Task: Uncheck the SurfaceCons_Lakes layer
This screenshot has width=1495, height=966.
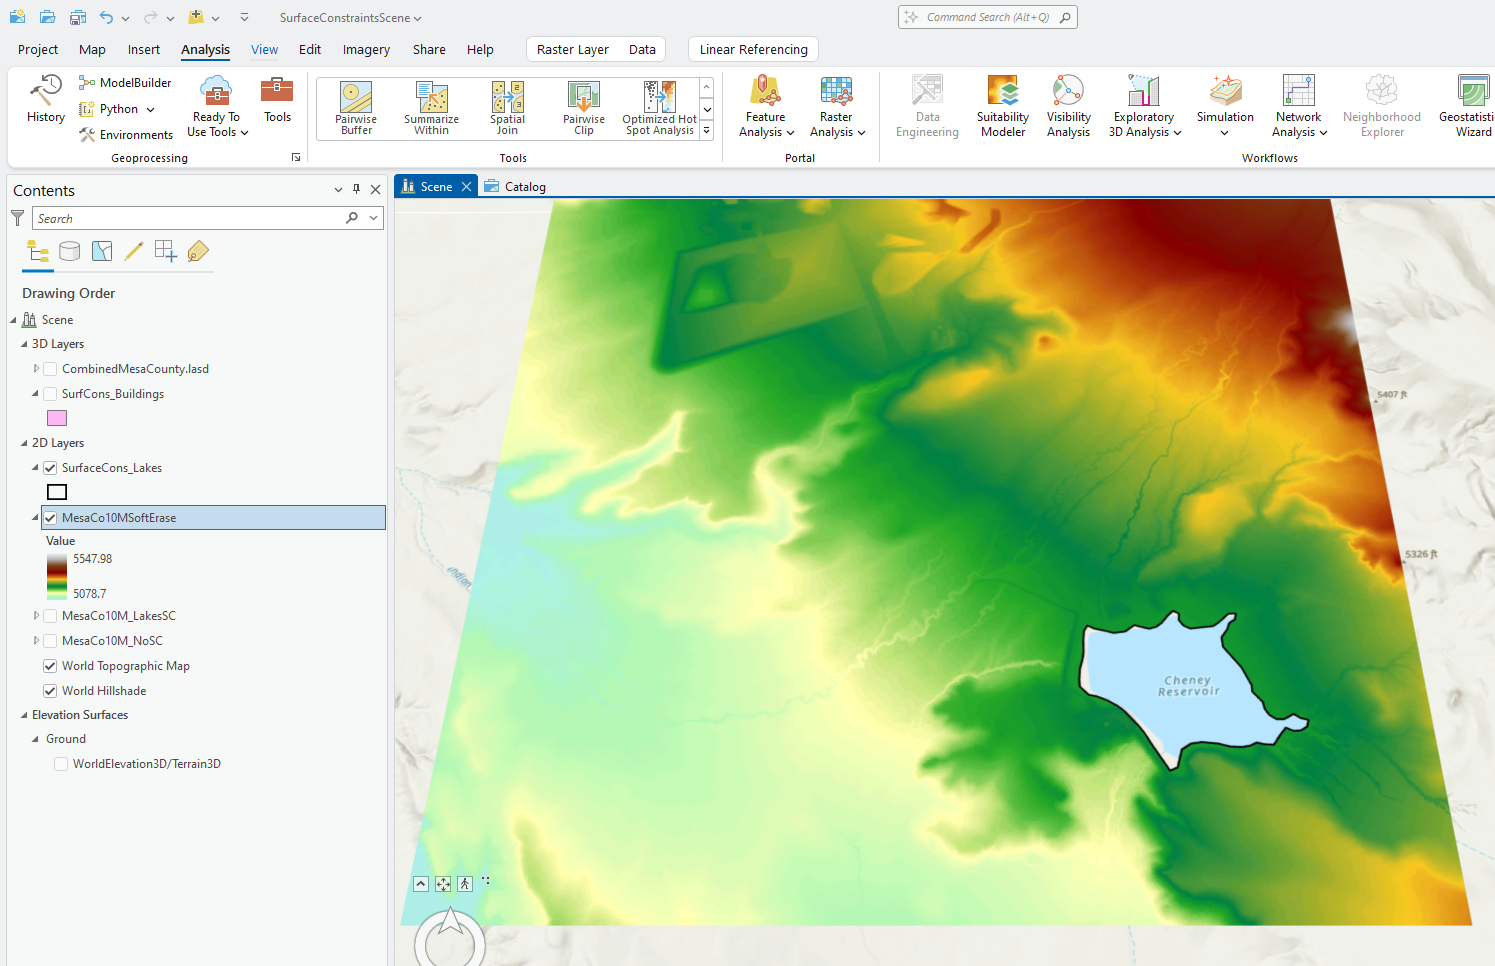Action: [x=50, y=468]
